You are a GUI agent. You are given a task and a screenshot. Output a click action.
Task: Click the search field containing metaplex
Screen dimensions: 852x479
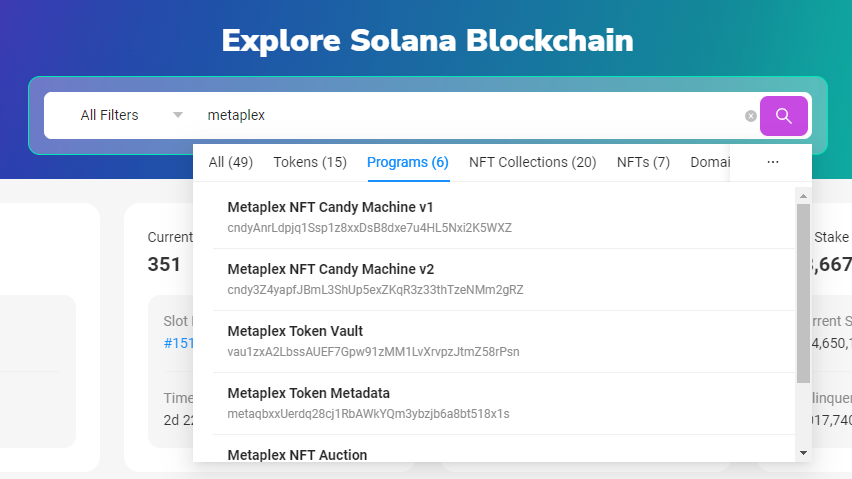pos(470,115)
